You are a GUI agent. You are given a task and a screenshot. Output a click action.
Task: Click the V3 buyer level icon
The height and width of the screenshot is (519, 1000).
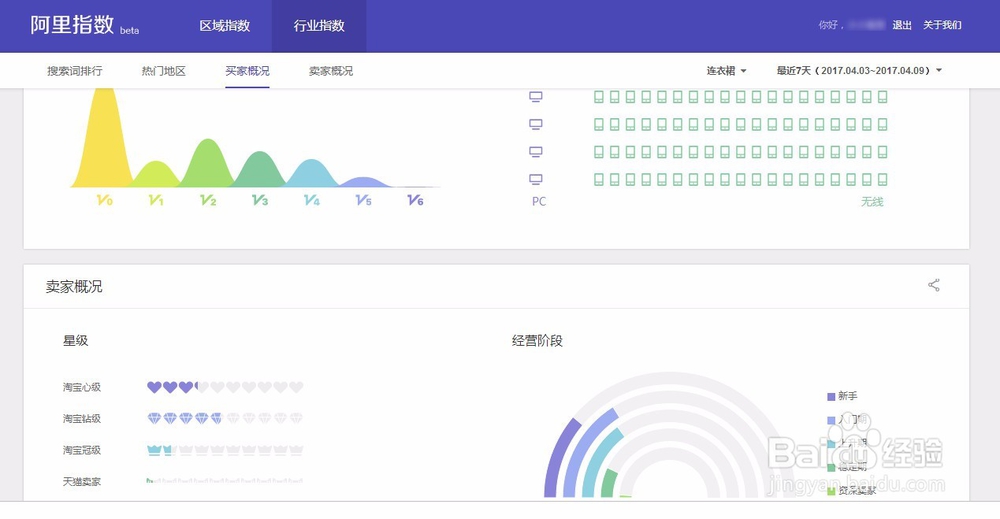(x=260, y=200)
